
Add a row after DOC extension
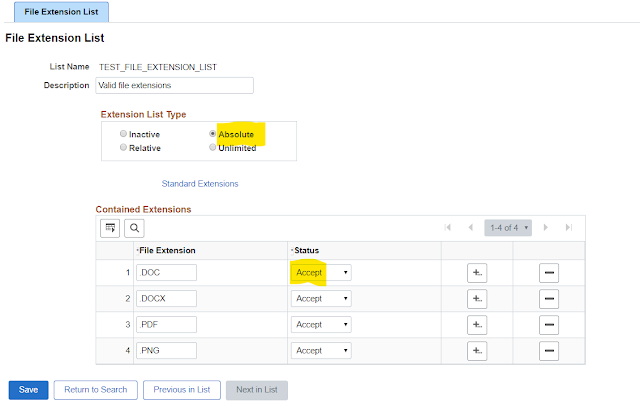click(478, 272)
